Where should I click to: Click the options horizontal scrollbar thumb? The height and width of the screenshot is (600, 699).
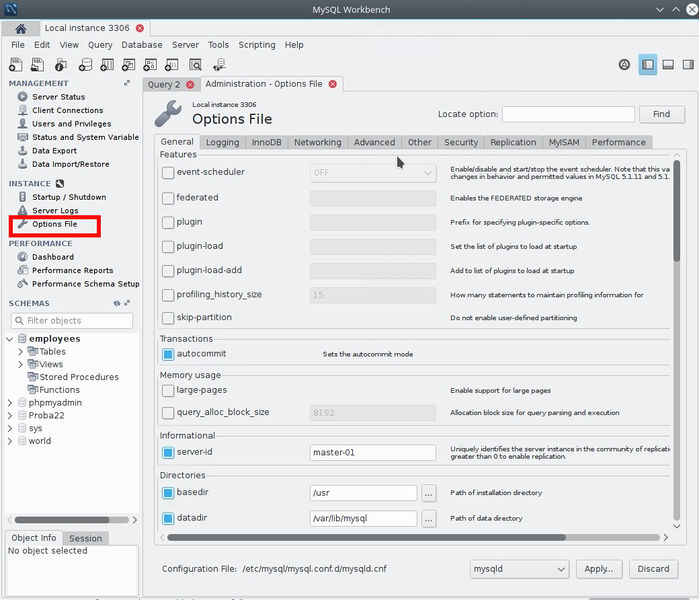[x=366, y=538]
